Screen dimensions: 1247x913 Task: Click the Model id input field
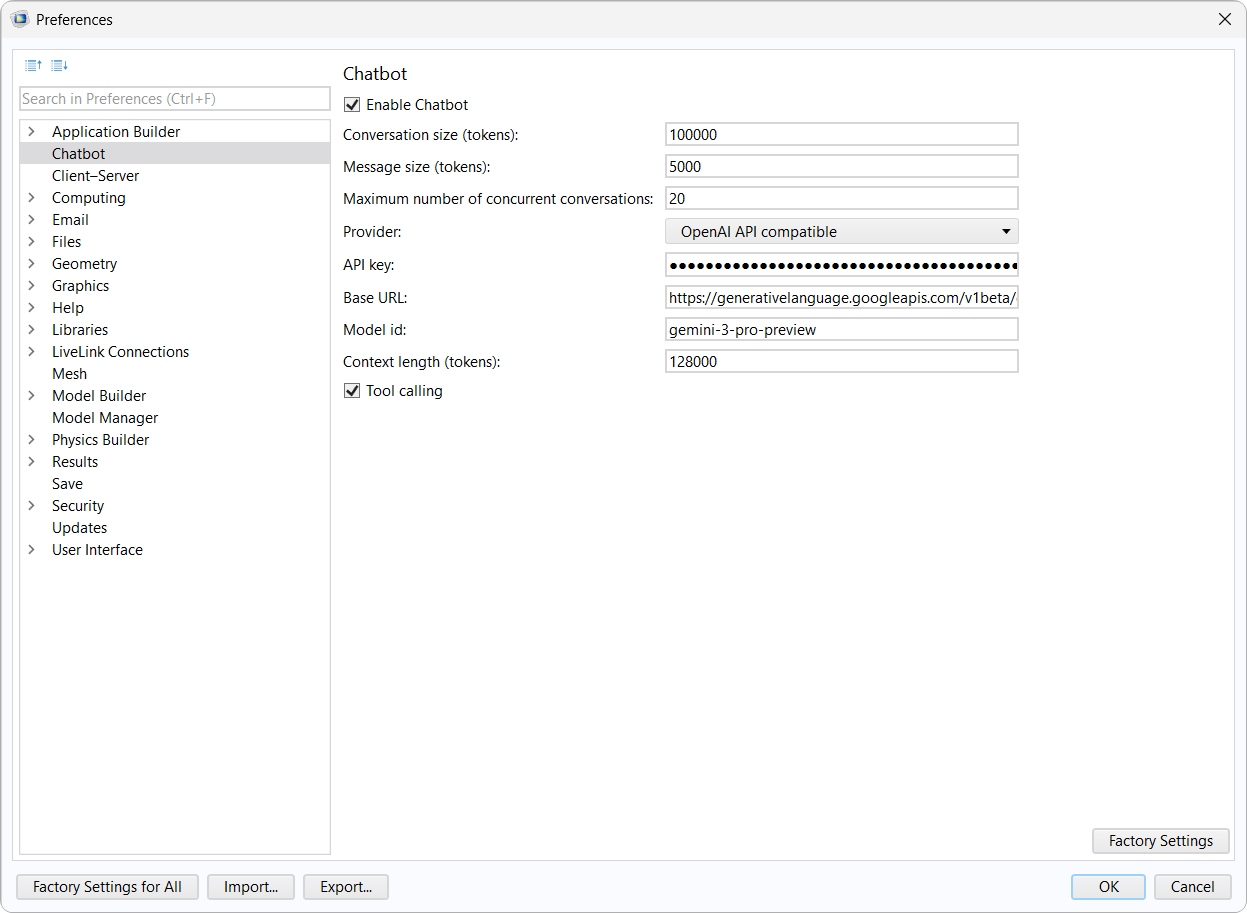click(x=841, y=329)
